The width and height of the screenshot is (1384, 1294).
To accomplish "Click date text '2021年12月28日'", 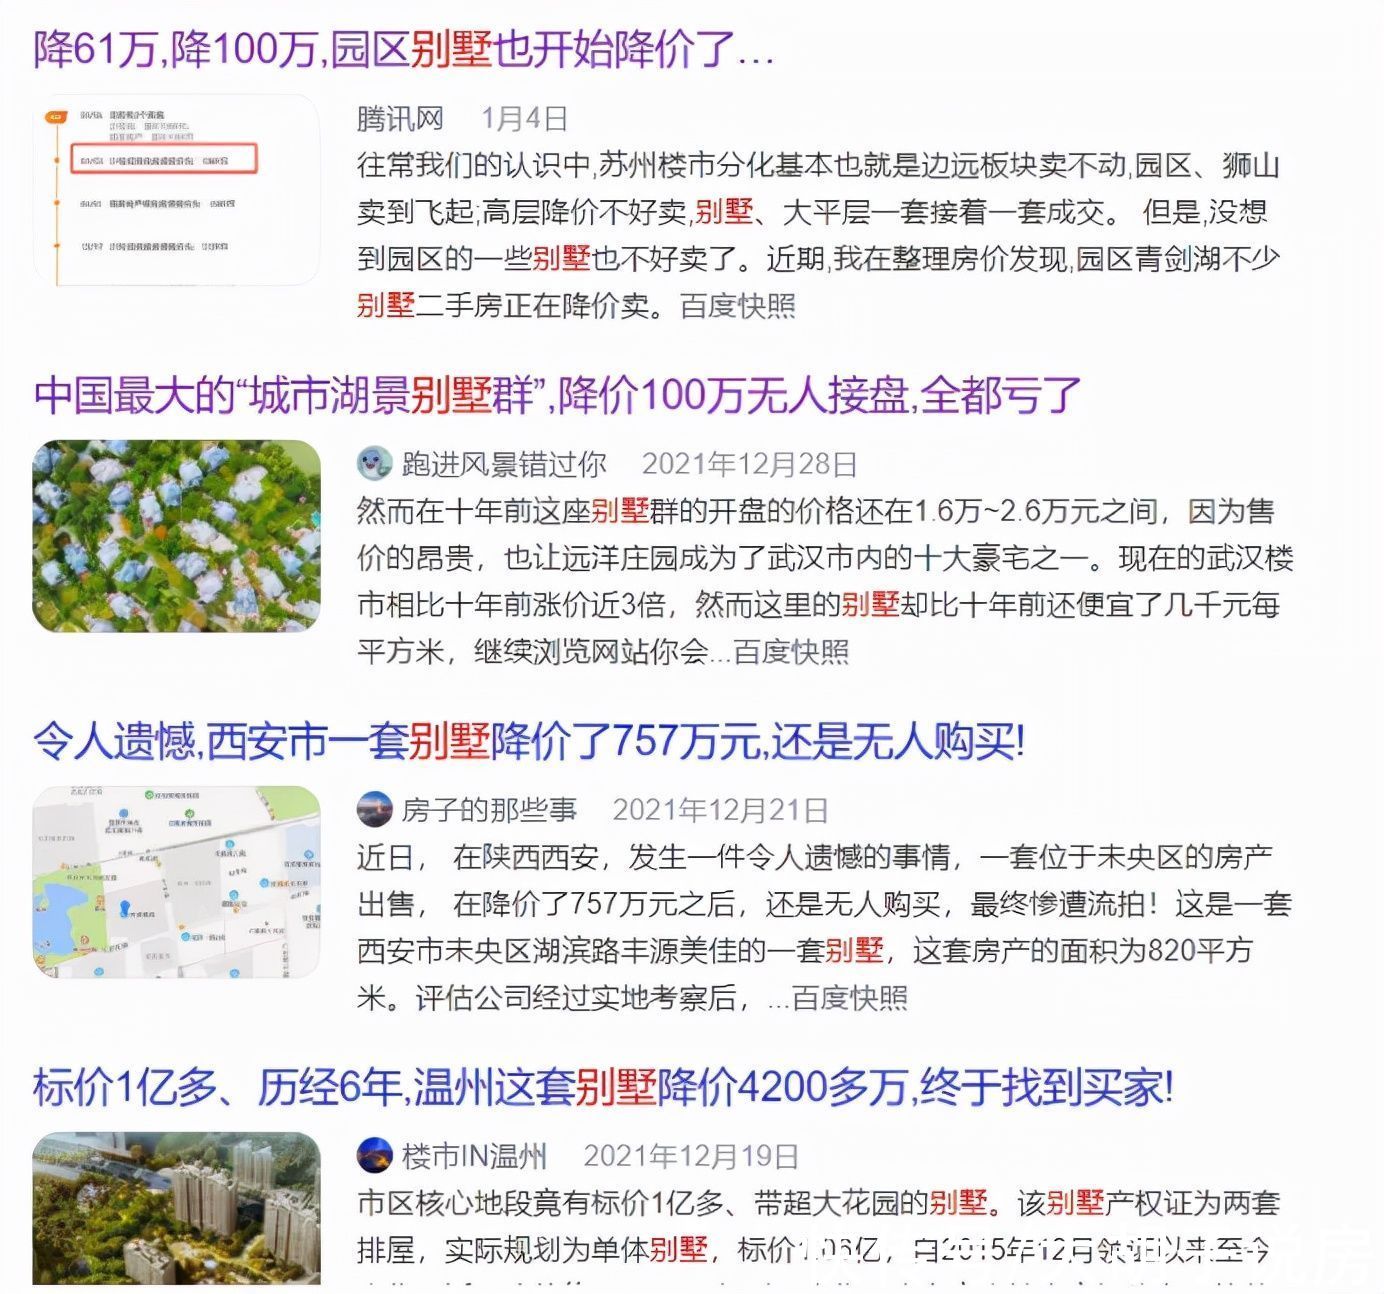I will [x=750, y=464].
